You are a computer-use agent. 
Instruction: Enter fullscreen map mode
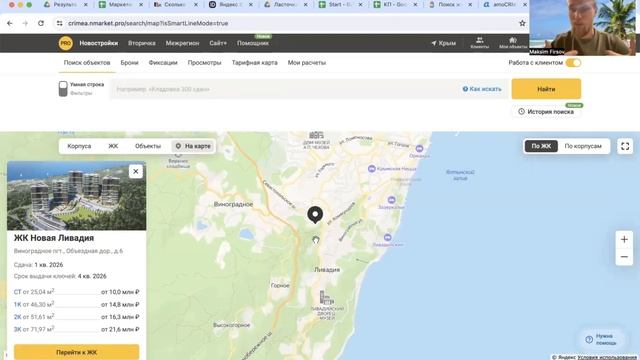[625, 146]
